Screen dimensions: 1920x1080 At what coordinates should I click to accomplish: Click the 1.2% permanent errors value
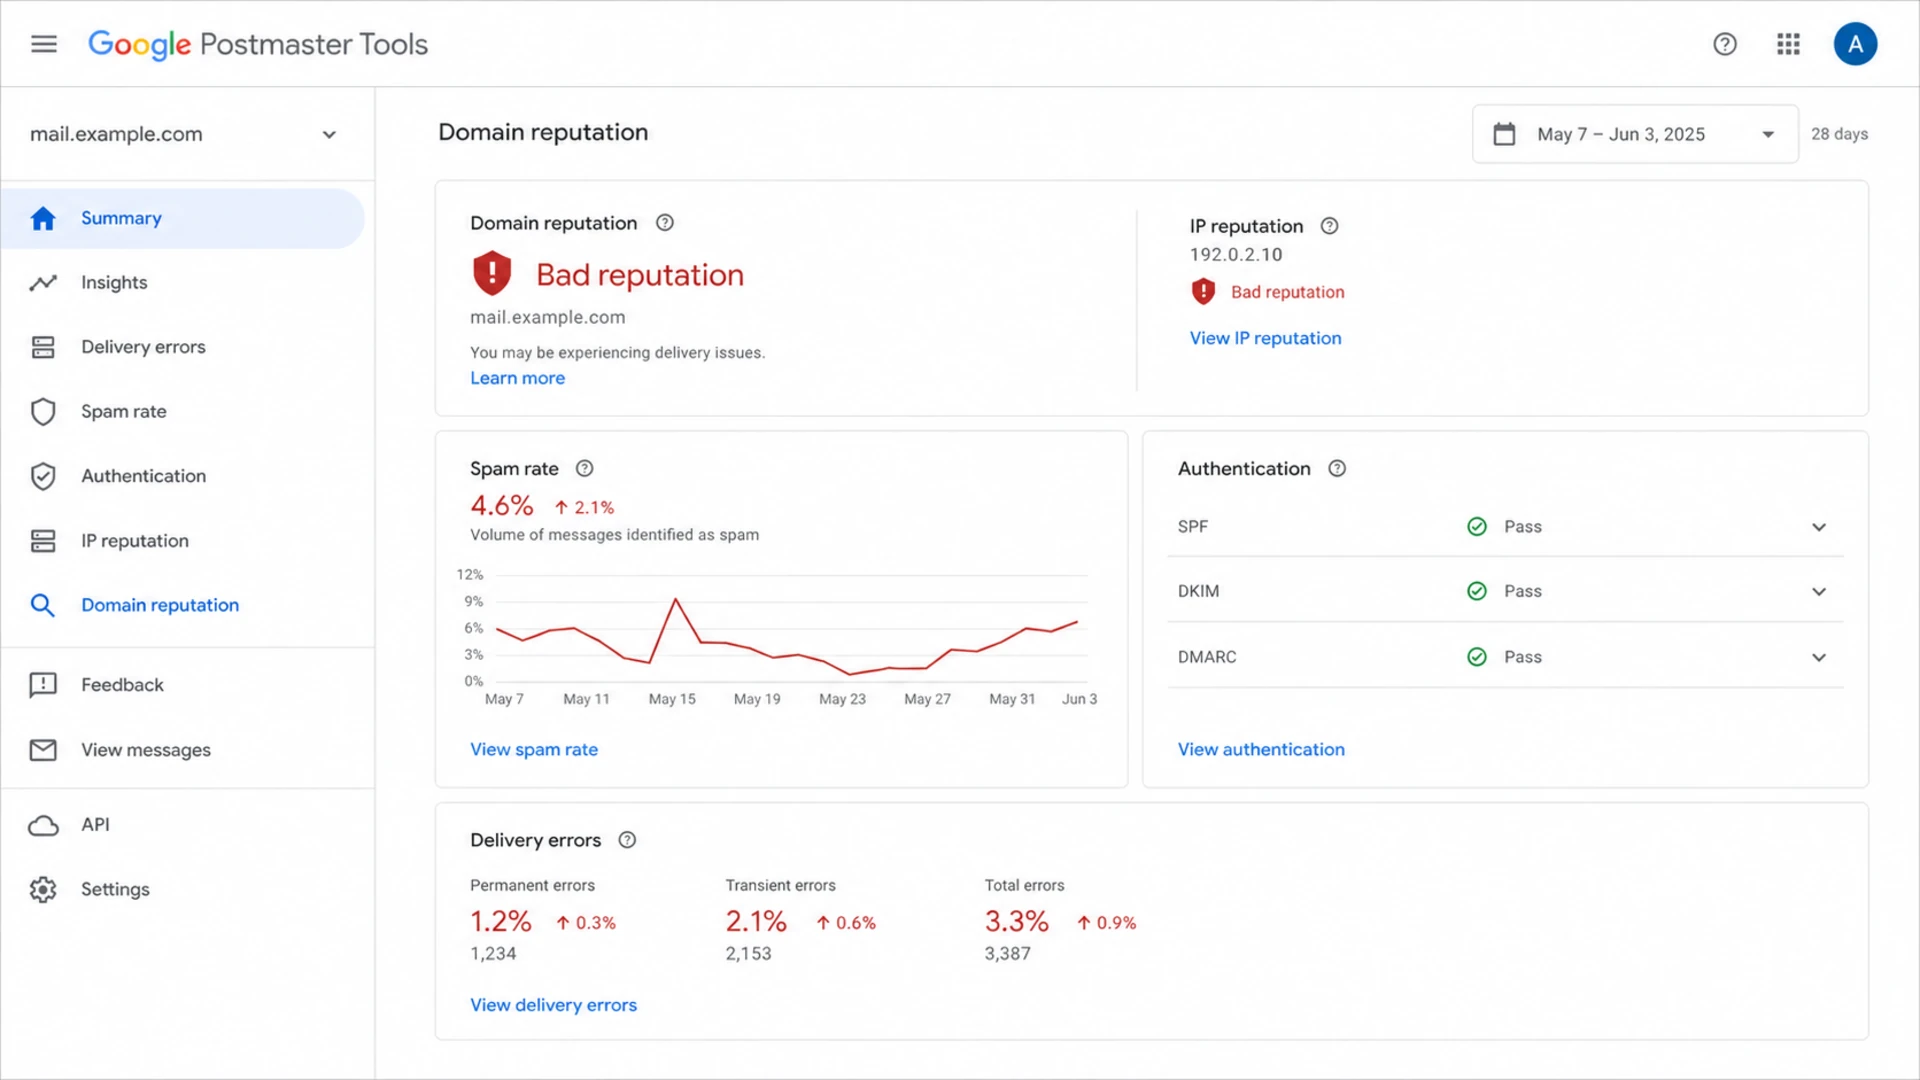(501, 921)
